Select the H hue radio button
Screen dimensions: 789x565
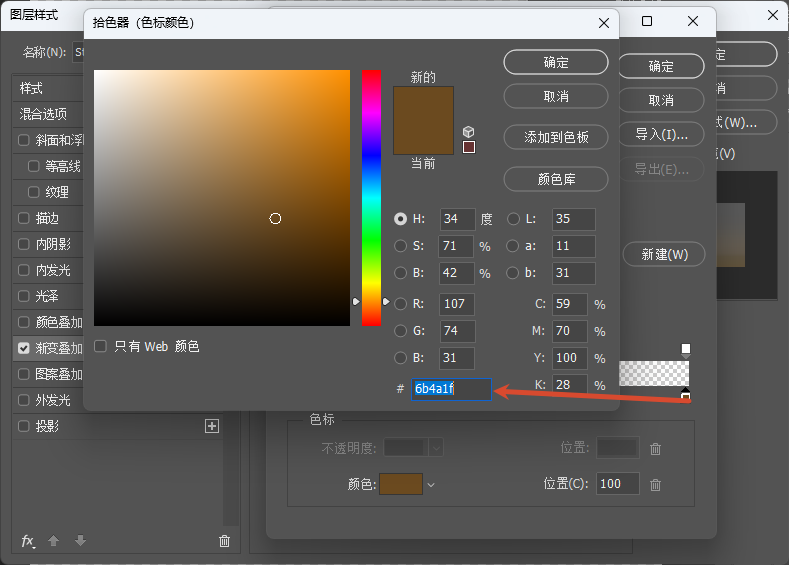click(401, 219)
